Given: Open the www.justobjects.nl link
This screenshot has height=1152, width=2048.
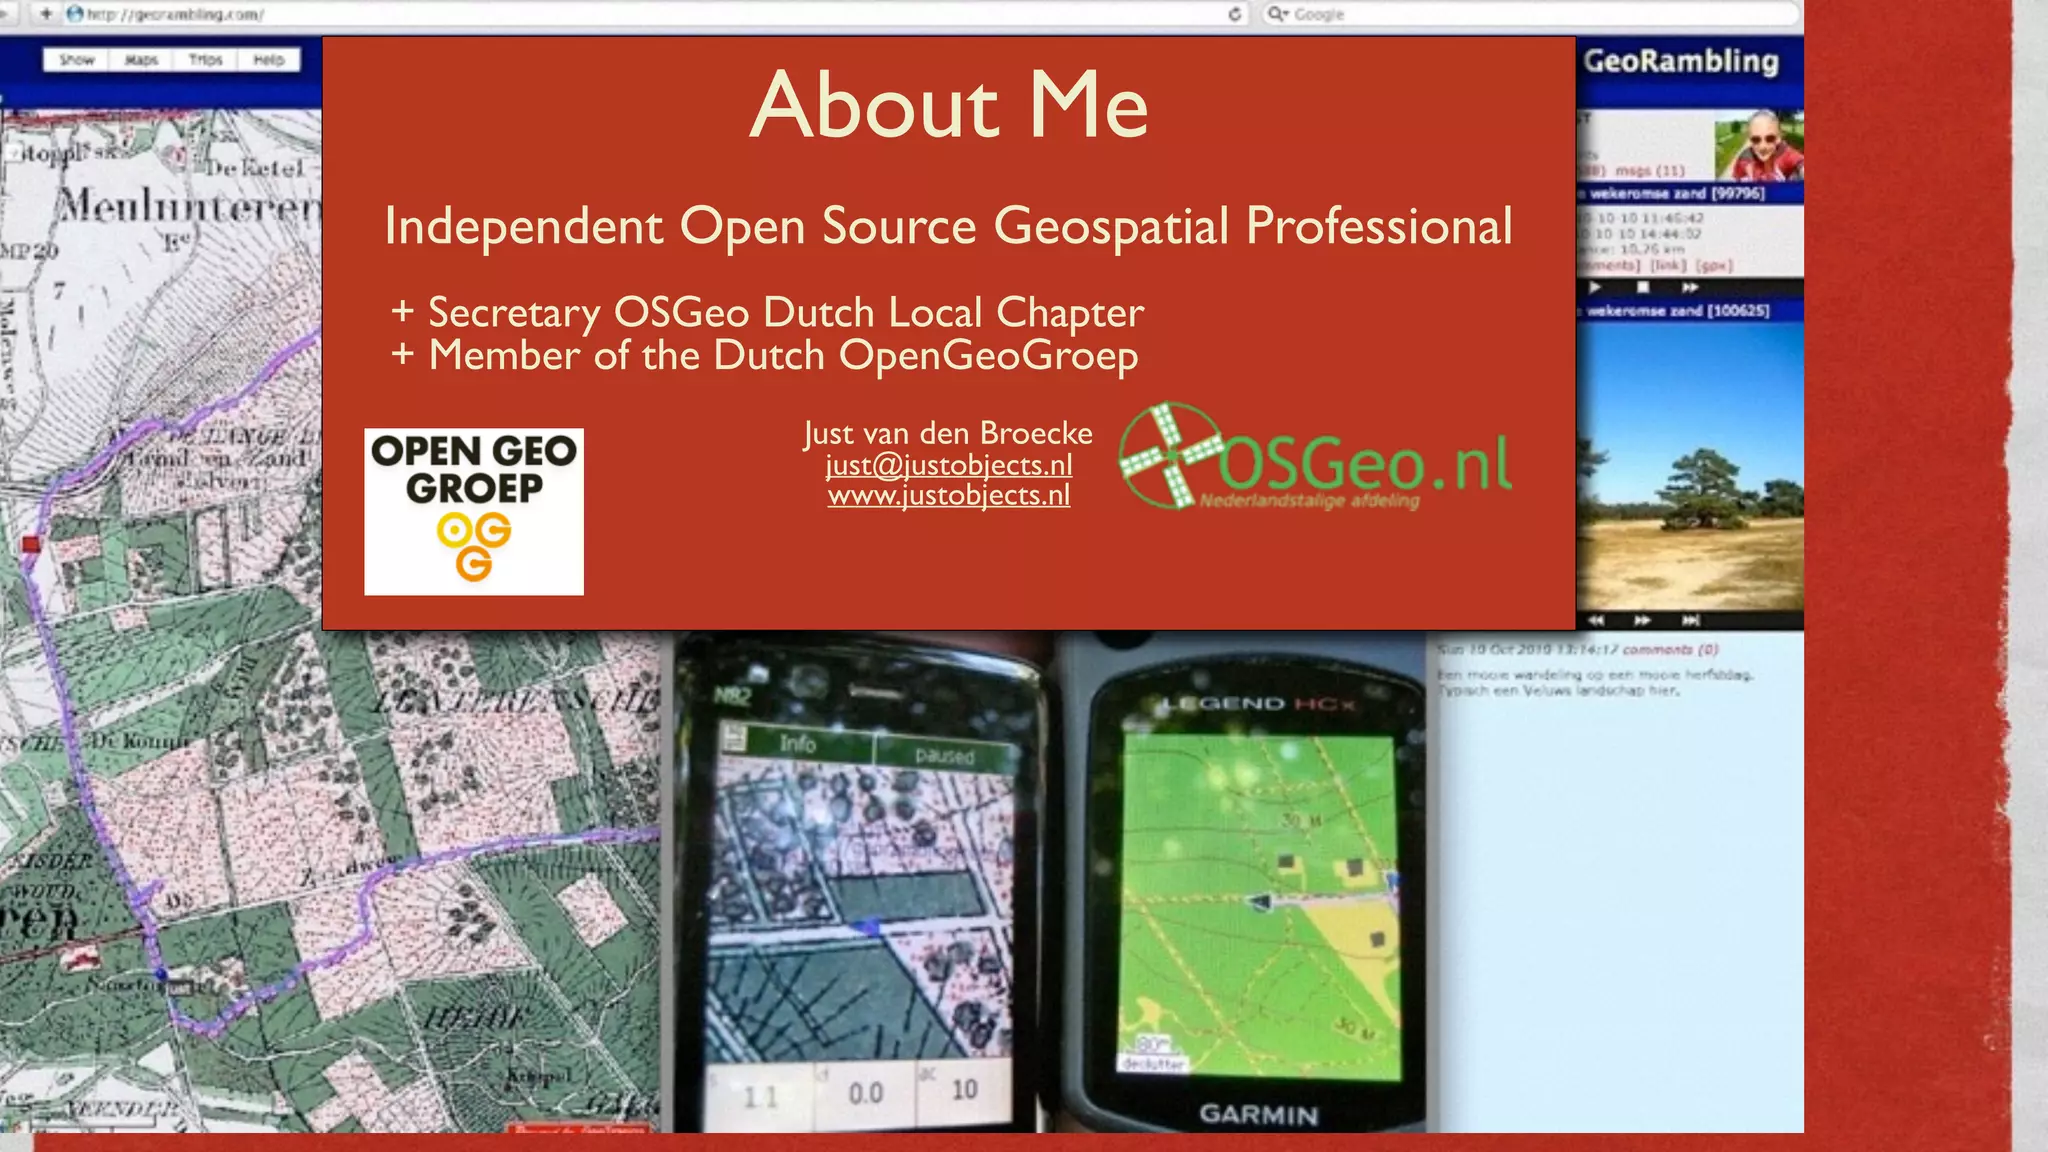Looking at the screenshot, I should click(x=948, y=496).
